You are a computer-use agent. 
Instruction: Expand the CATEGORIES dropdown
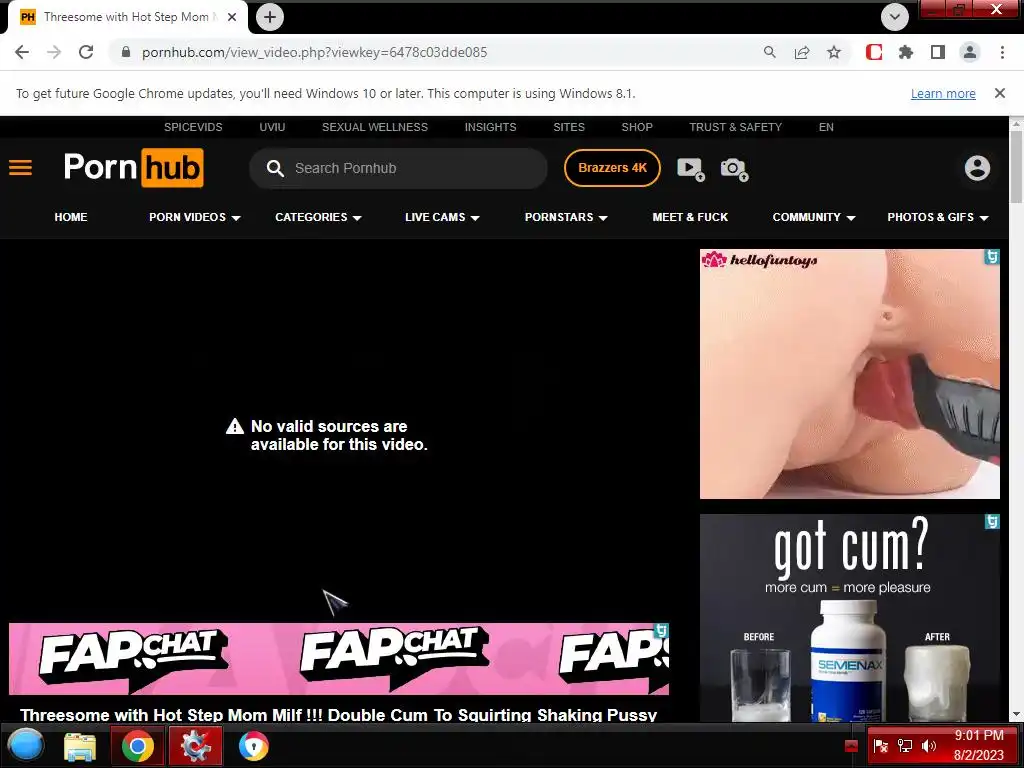pos(318,217)
